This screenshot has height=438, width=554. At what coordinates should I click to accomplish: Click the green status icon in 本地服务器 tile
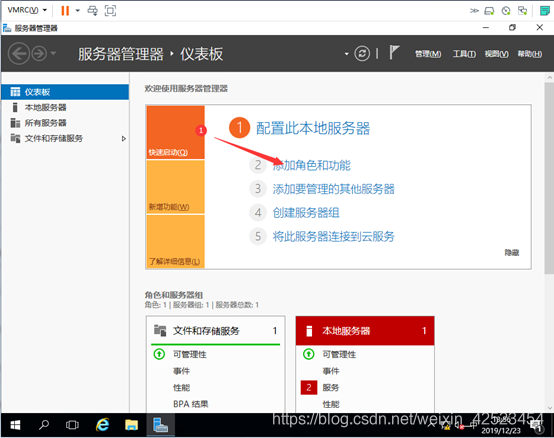[x=309, y=354]
